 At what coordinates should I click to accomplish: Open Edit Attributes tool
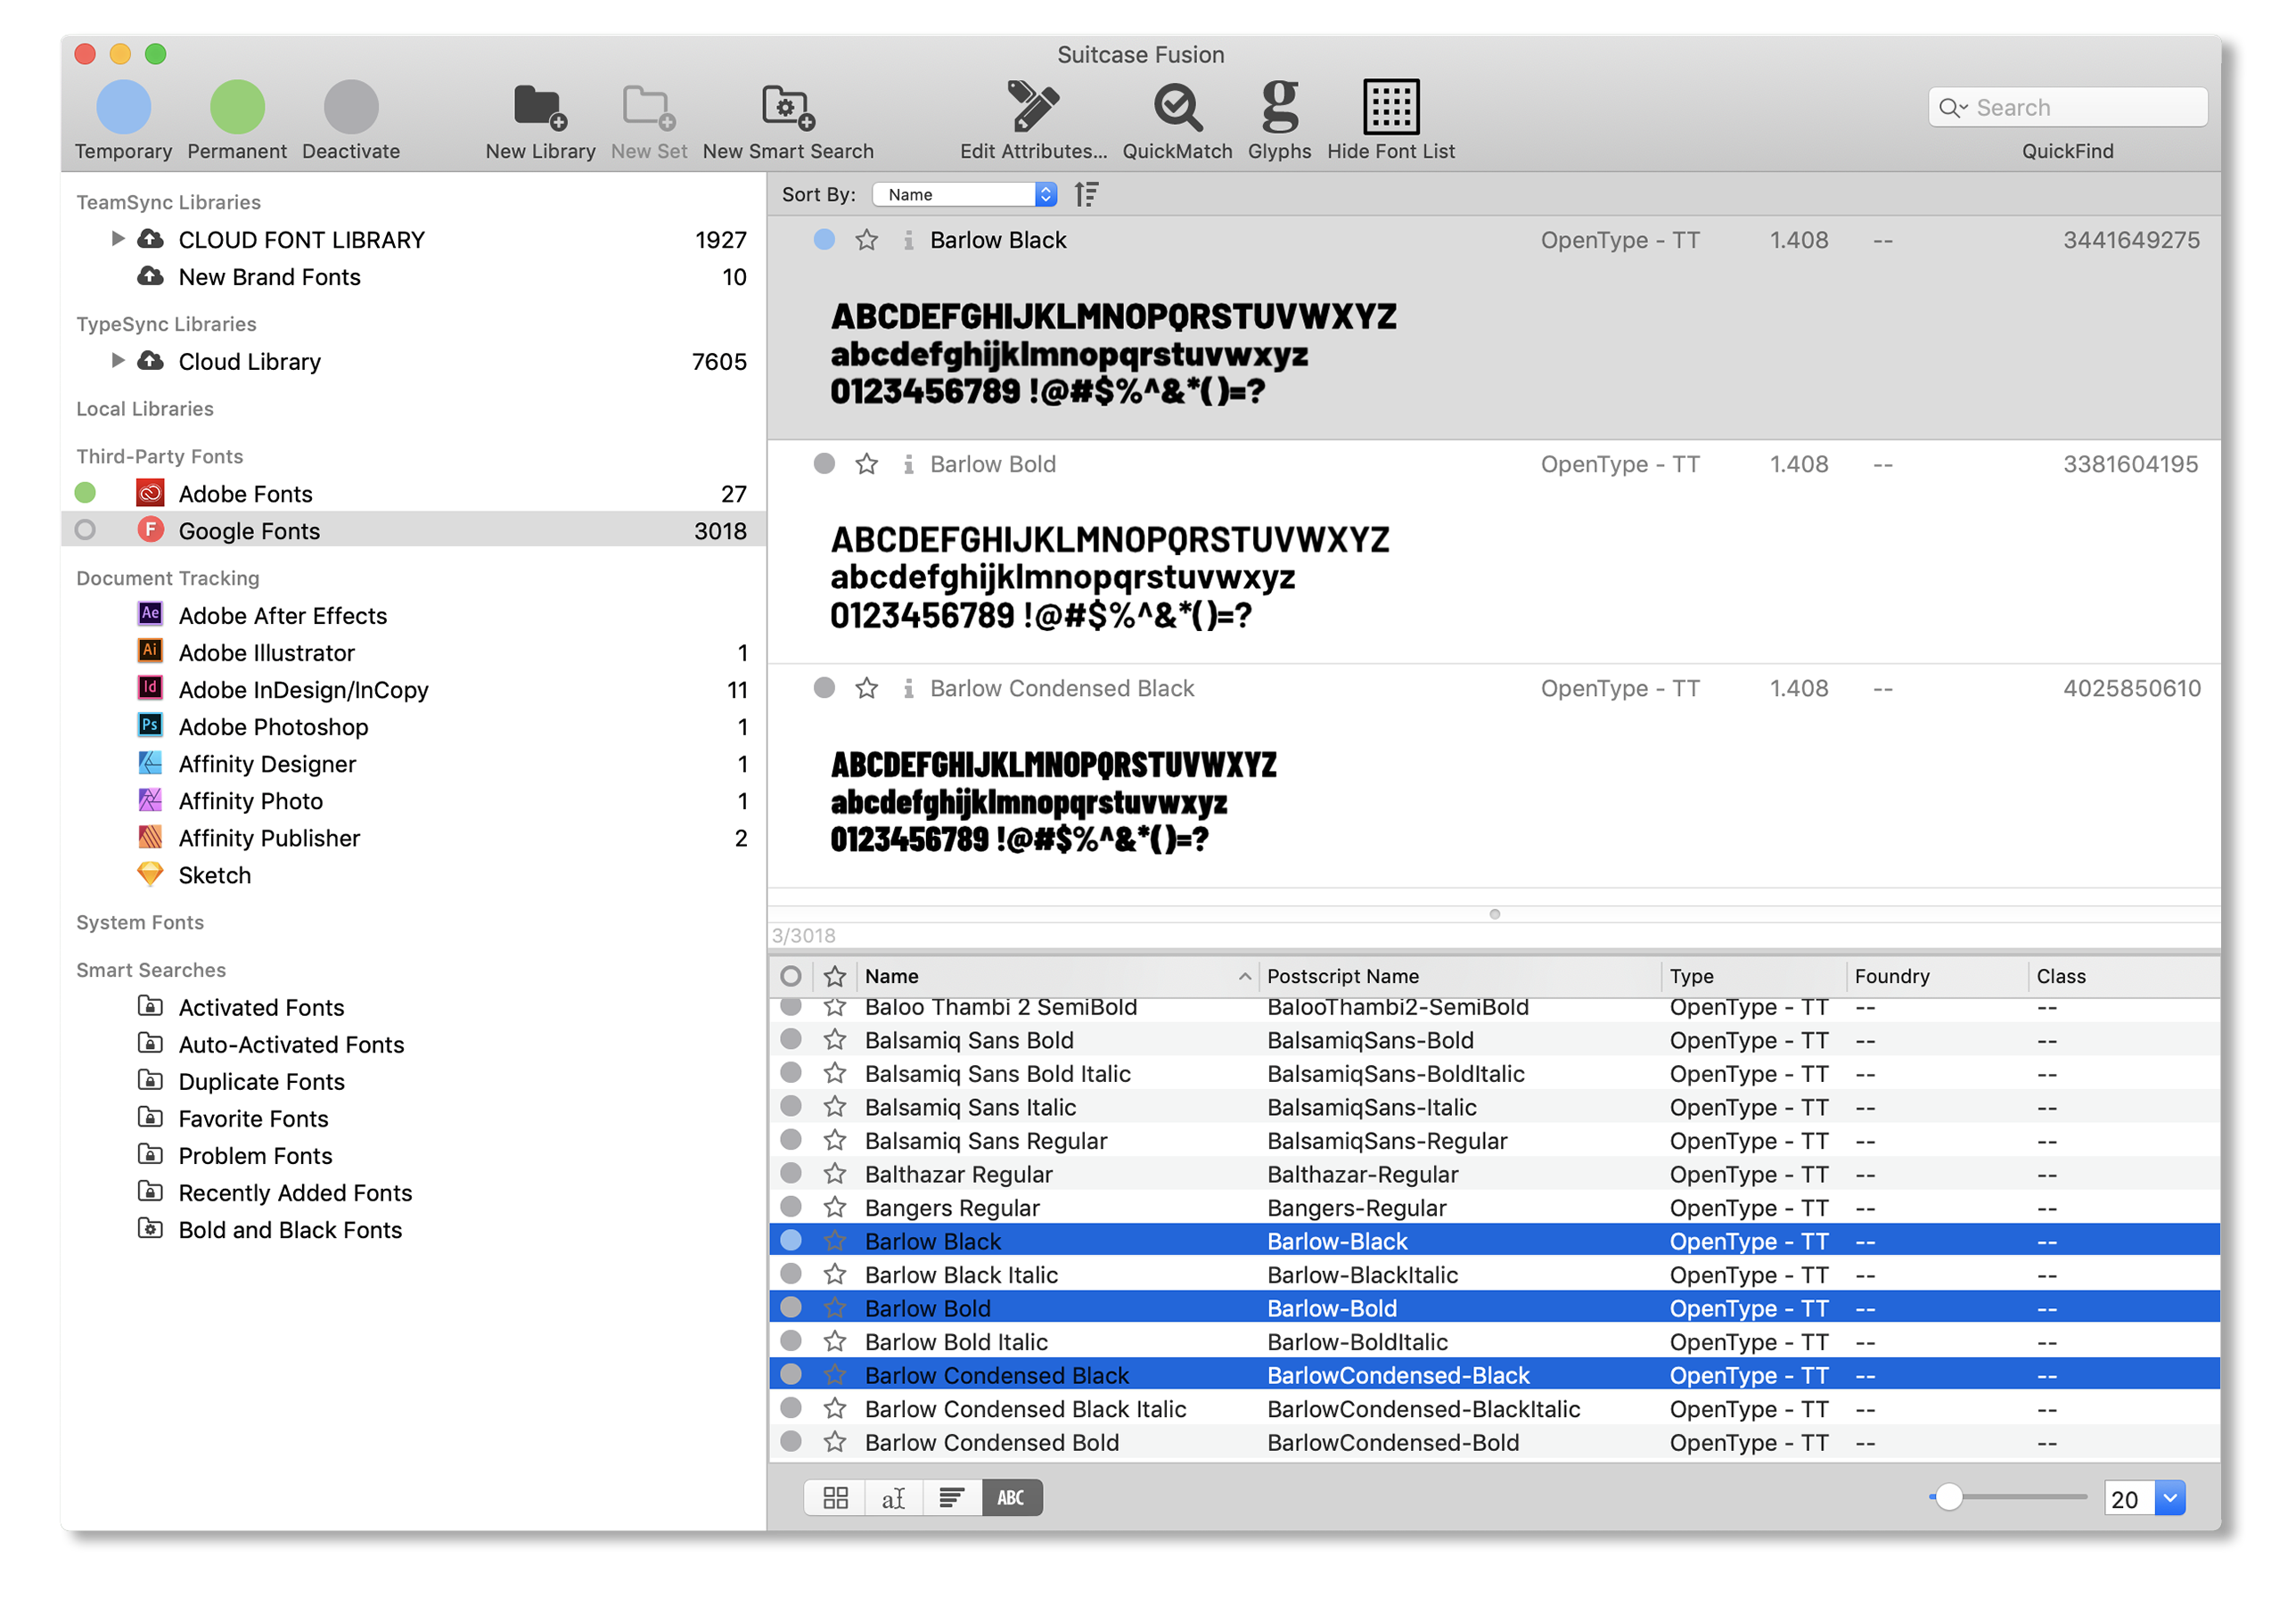click(x=1032, y=107)
